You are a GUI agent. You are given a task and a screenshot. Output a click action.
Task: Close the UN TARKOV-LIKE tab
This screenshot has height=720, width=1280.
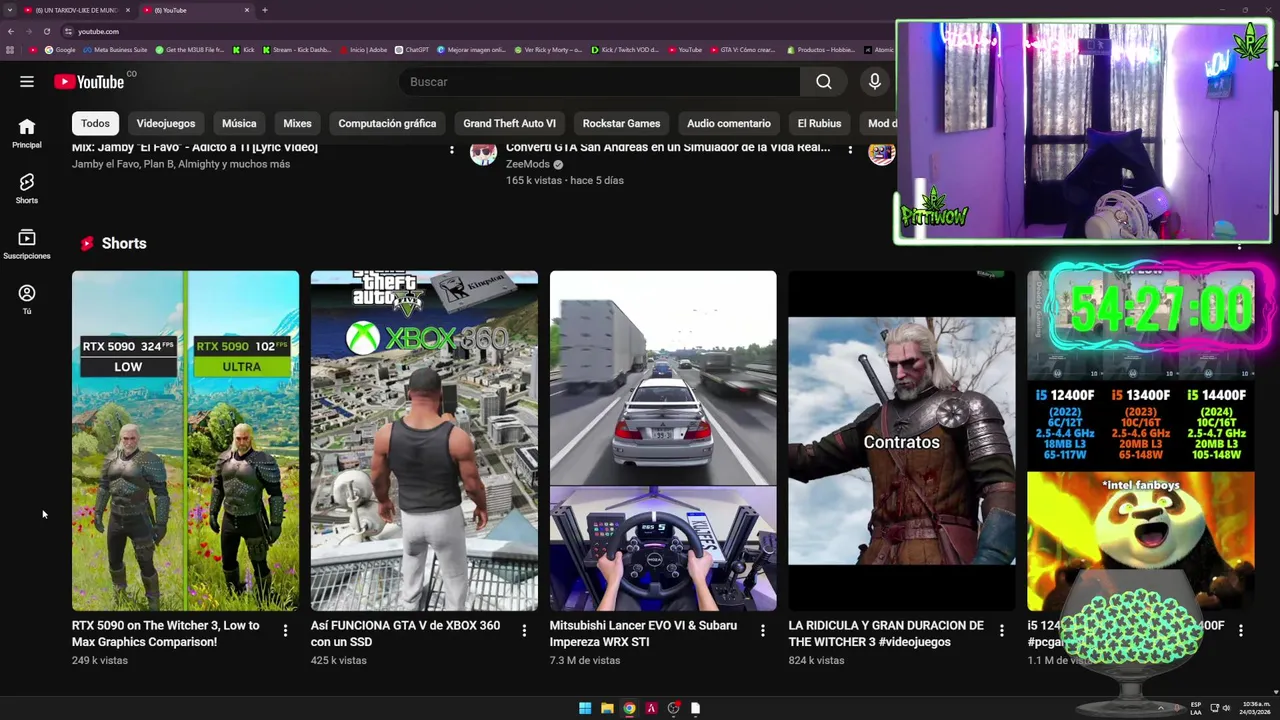pos(128,10)
